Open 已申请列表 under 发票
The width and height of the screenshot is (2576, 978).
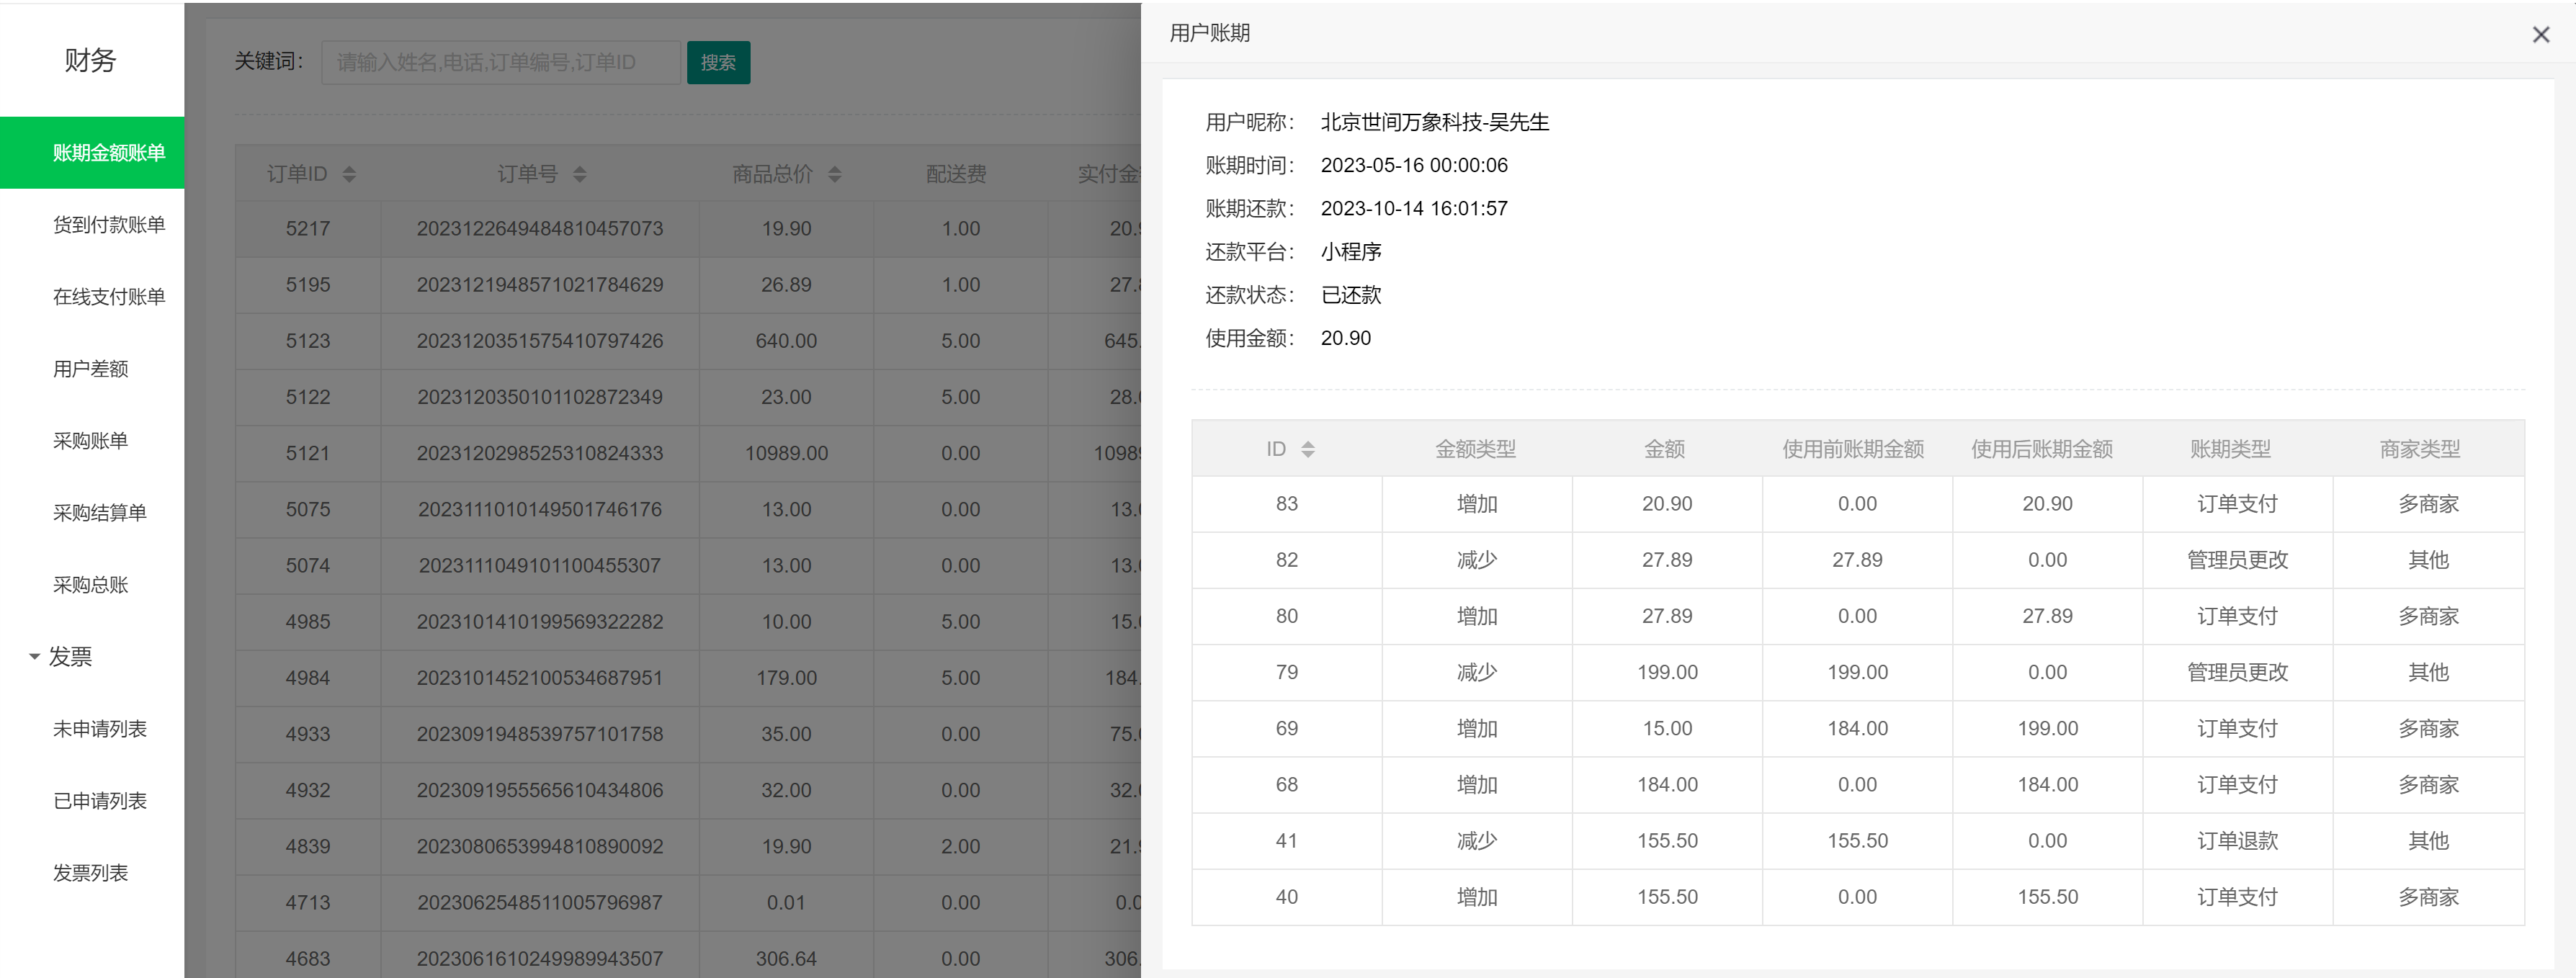point(99,801)
